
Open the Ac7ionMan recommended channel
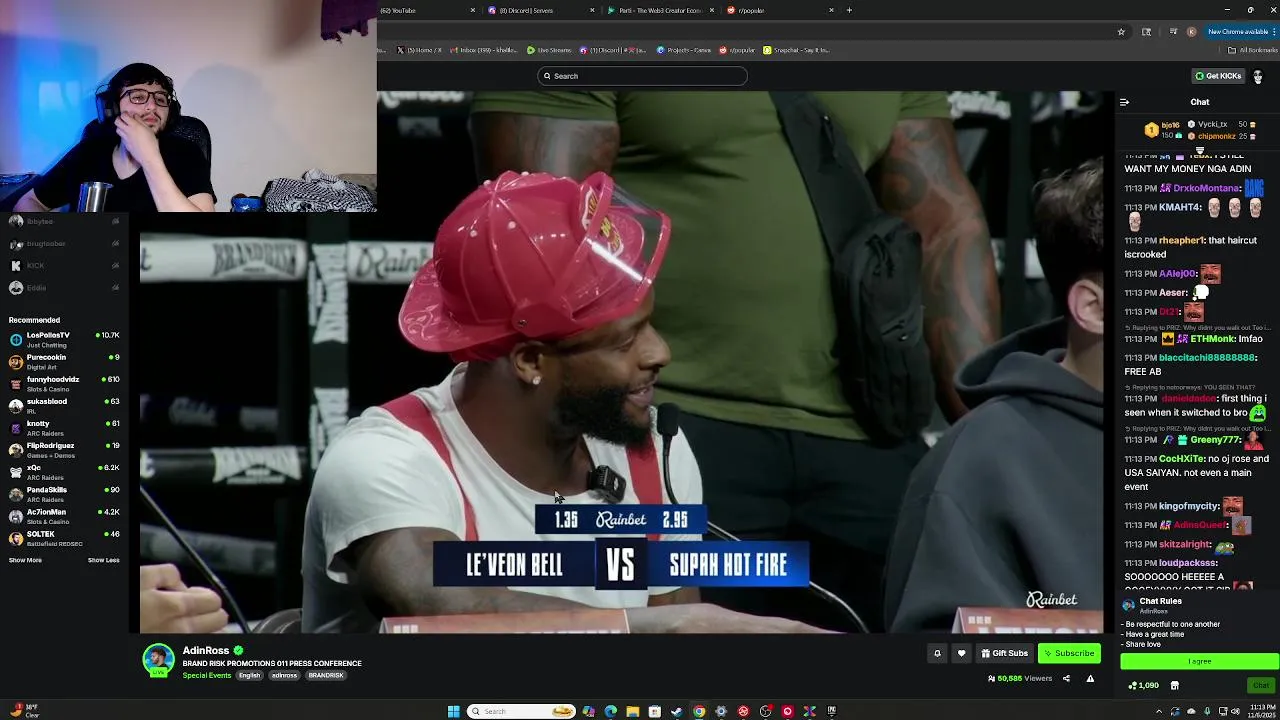(64, 515)
